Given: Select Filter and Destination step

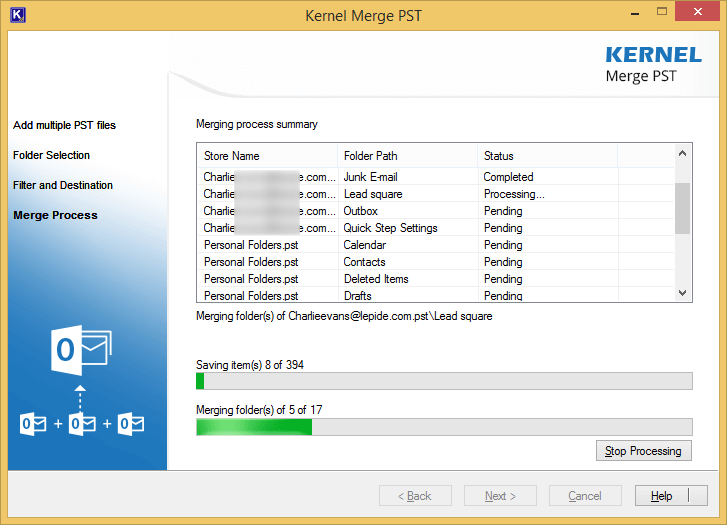Looking at the screenshot, I should tap(63, 186).
